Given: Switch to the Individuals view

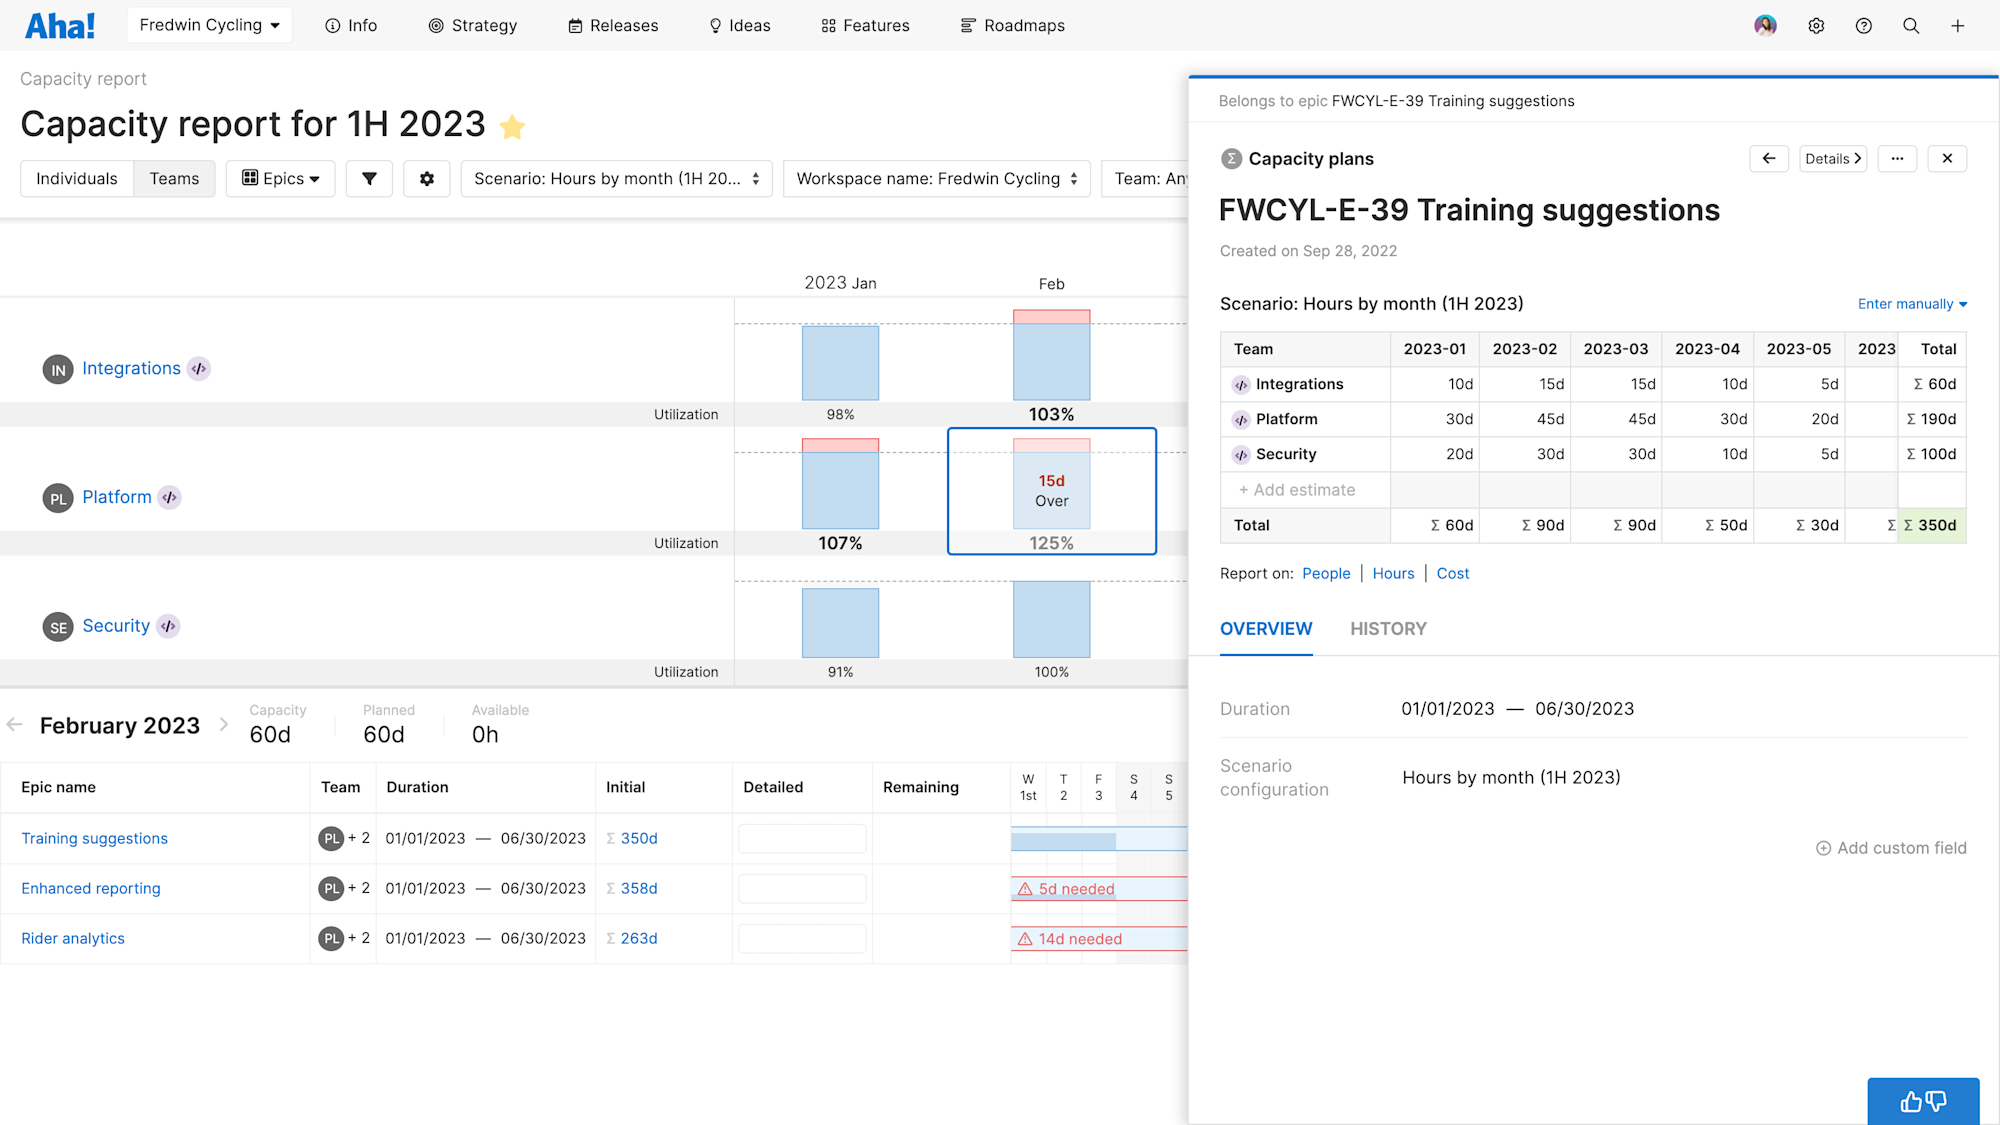Looking at the screenshot, I should click(x=76, y=178).
